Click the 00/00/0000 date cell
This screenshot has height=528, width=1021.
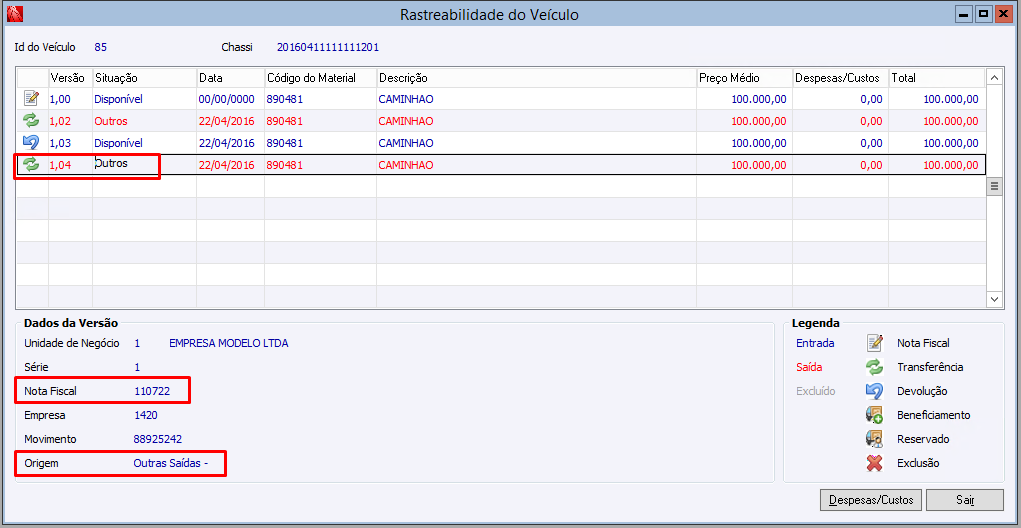point(227,99)
